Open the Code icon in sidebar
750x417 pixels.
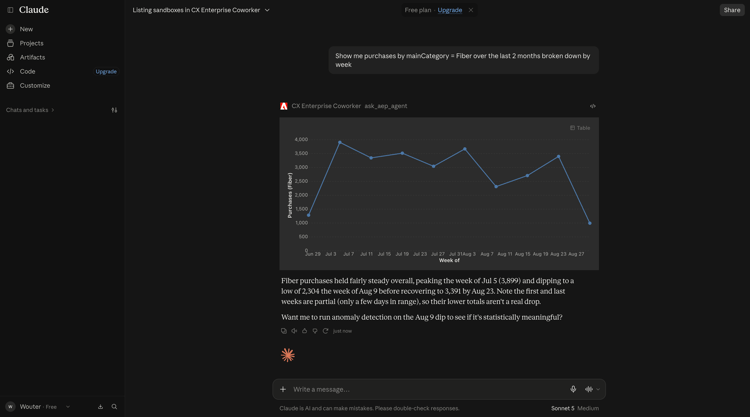click(x=10, y=71)
